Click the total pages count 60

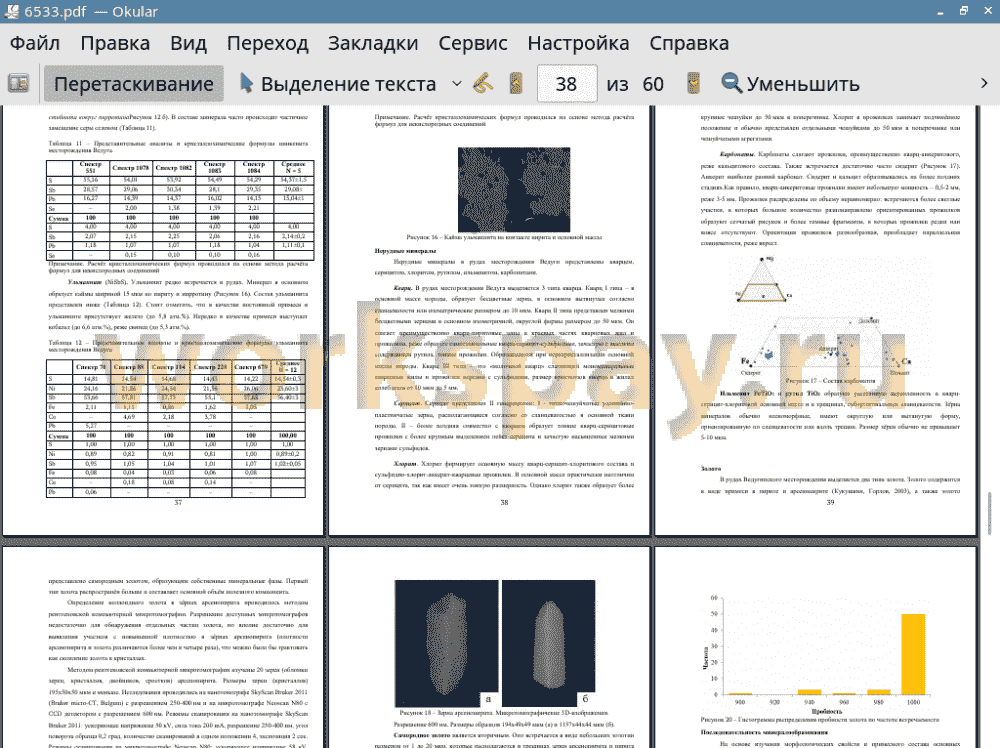coord(653,84)
